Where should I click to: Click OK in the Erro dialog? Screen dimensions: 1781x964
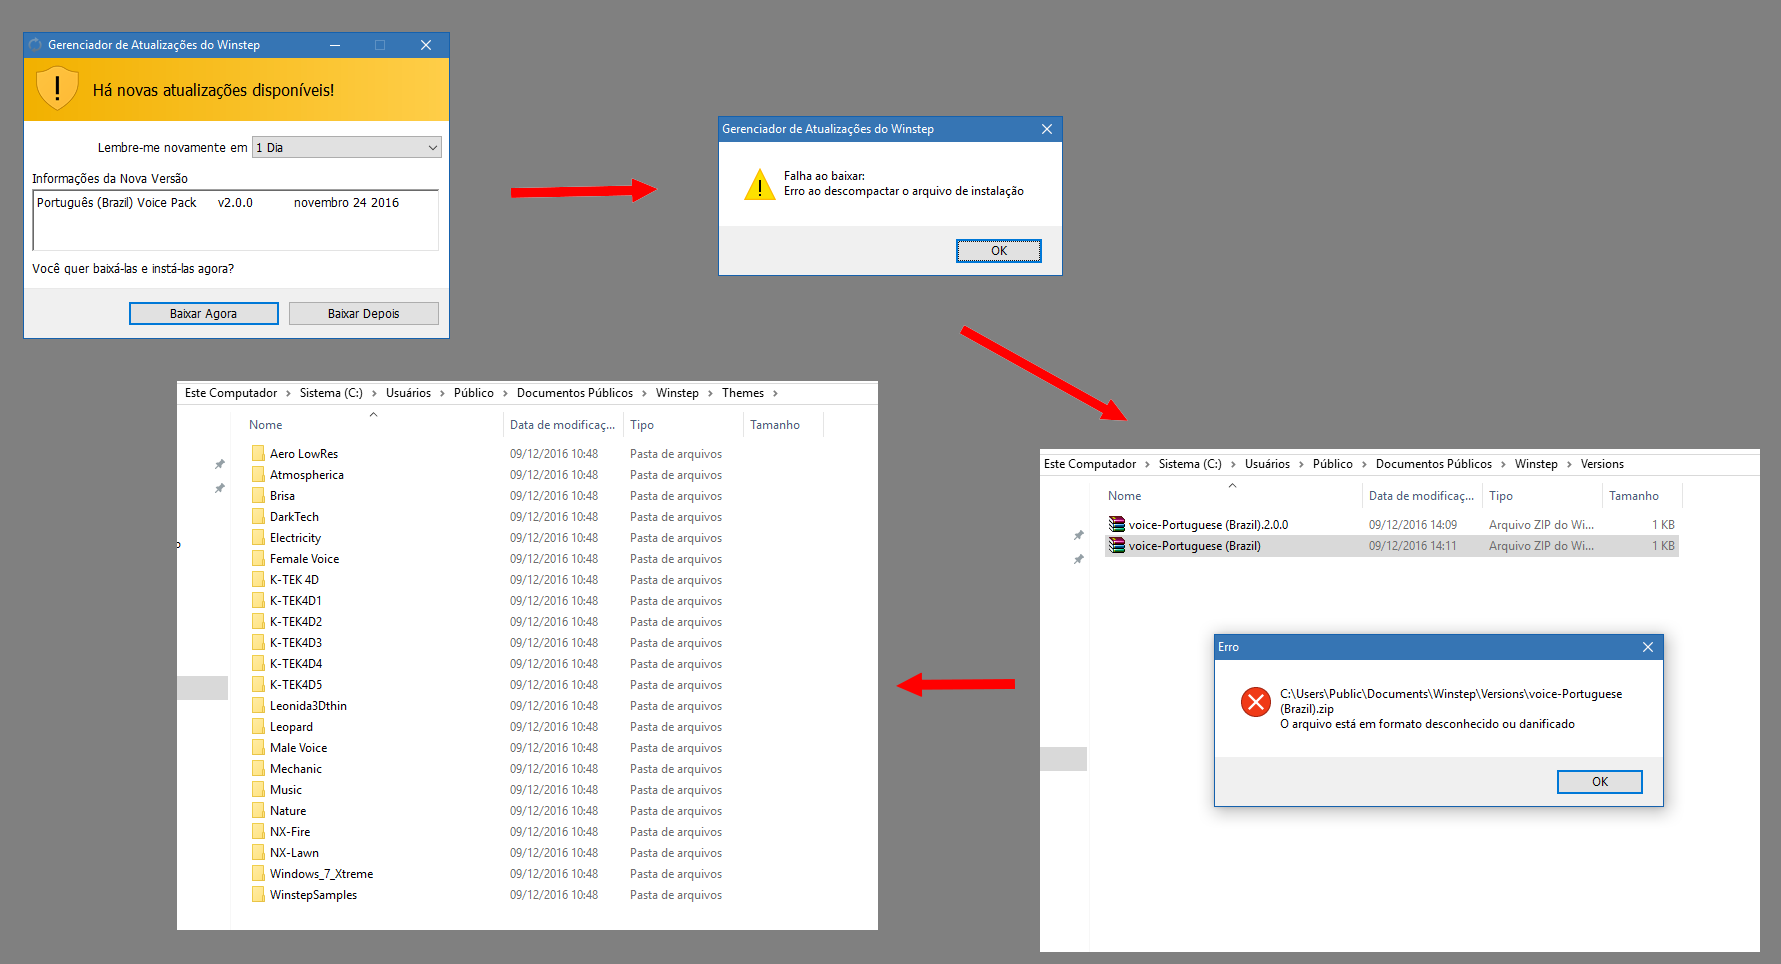[1599, 782]
